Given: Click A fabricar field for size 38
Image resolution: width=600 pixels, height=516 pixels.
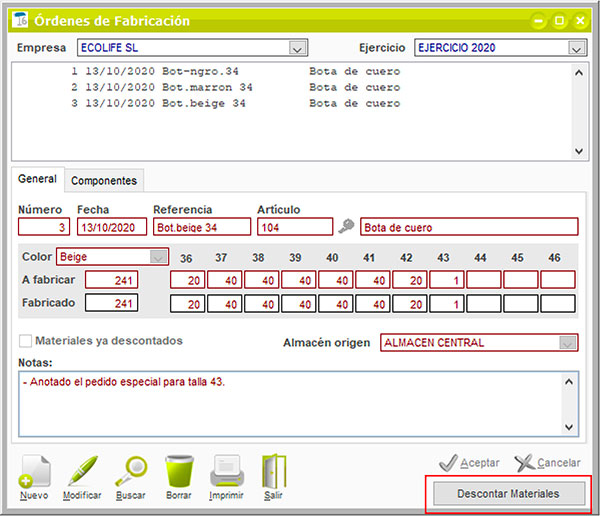Looking at the screenshot, I should coord(262,280).
